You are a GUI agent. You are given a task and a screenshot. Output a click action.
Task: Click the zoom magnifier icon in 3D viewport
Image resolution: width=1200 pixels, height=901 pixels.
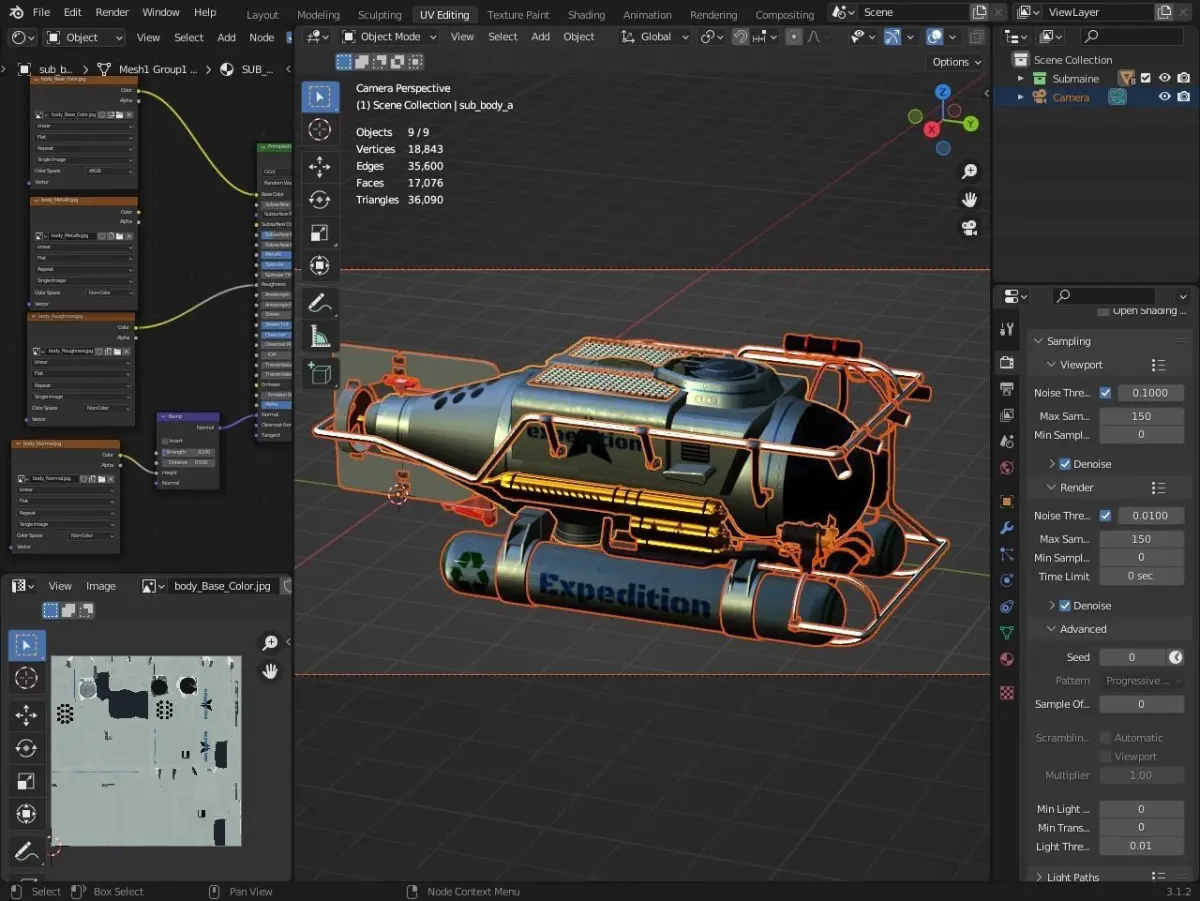click(969, 172)
